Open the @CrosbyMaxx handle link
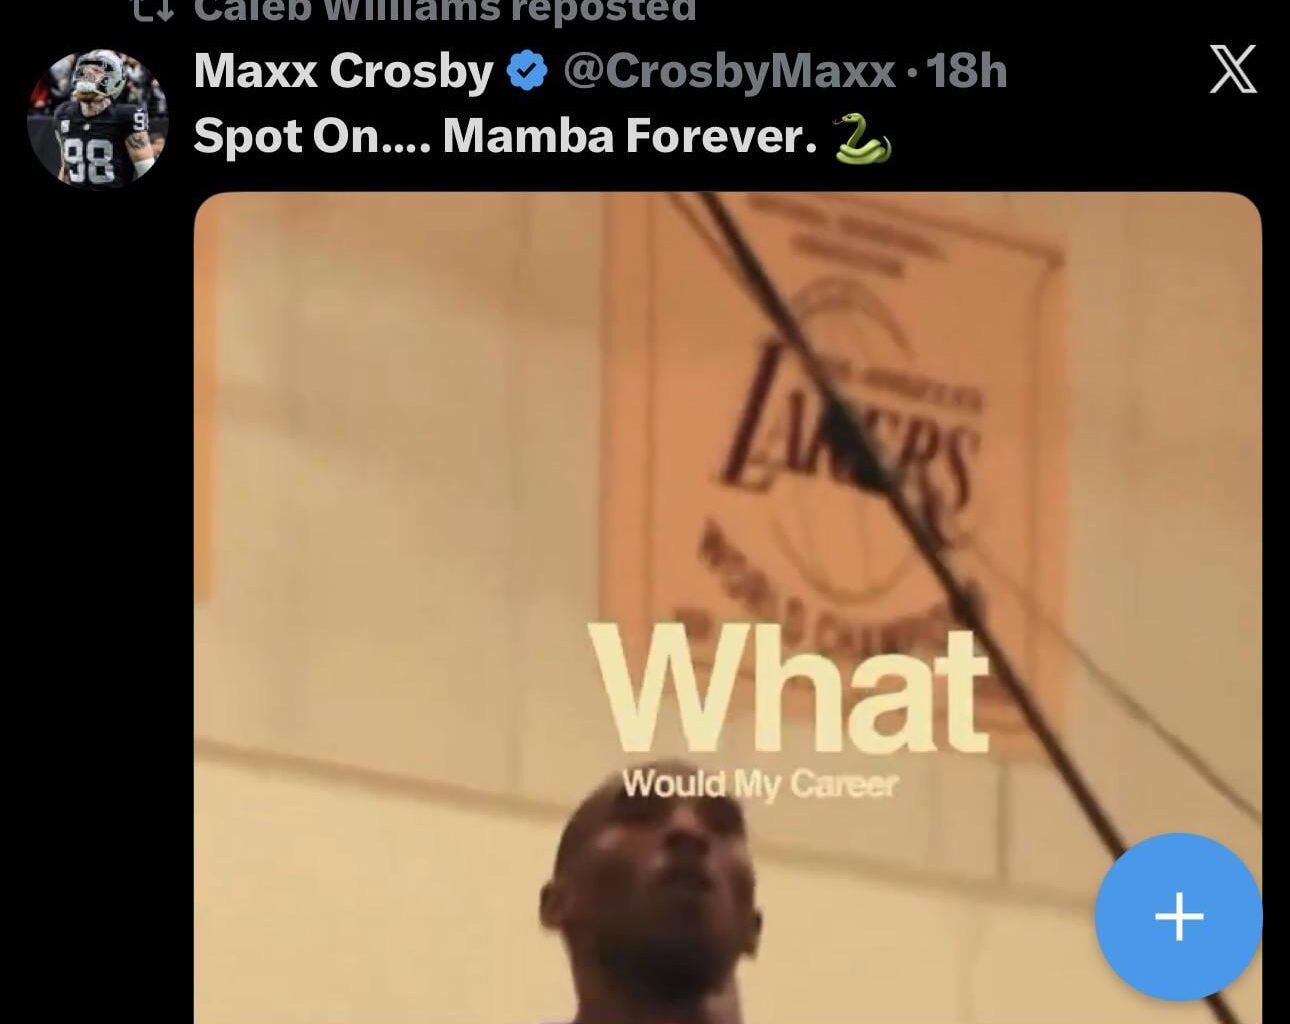The image size is (1290, 1024). point(729,71)
